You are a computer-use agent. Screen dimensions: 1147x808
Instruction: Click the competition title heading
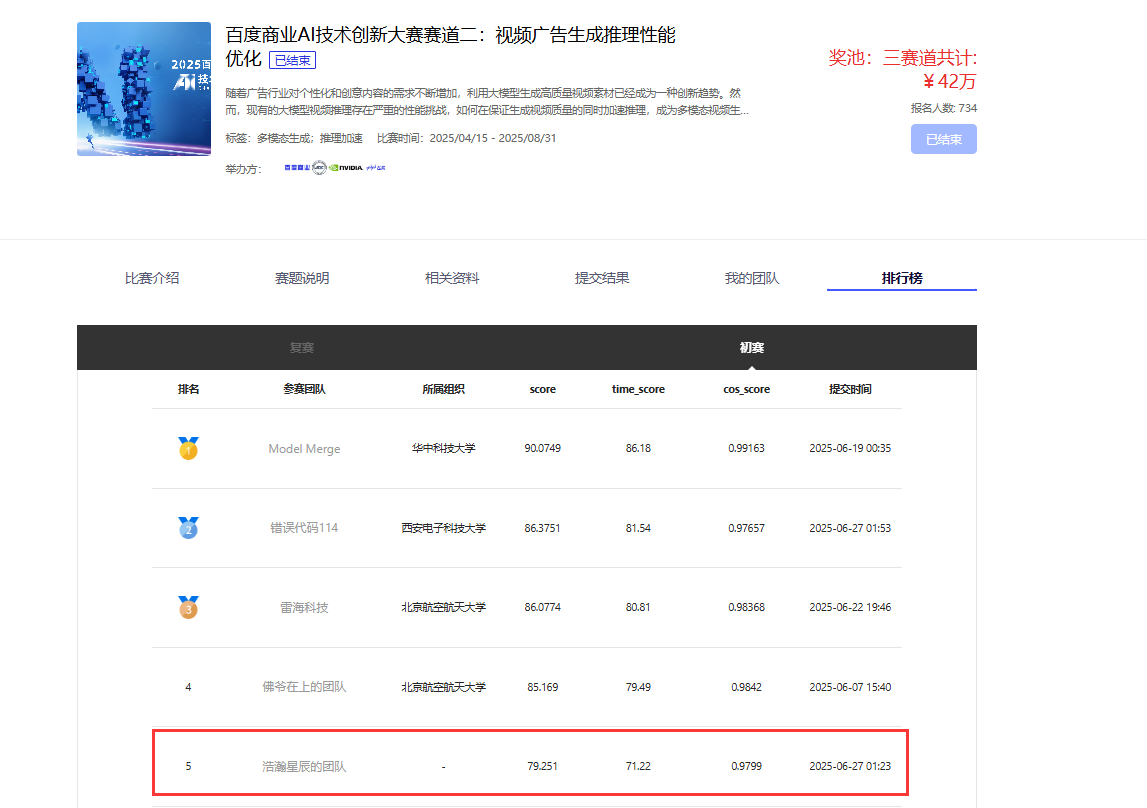click(450, 46)
